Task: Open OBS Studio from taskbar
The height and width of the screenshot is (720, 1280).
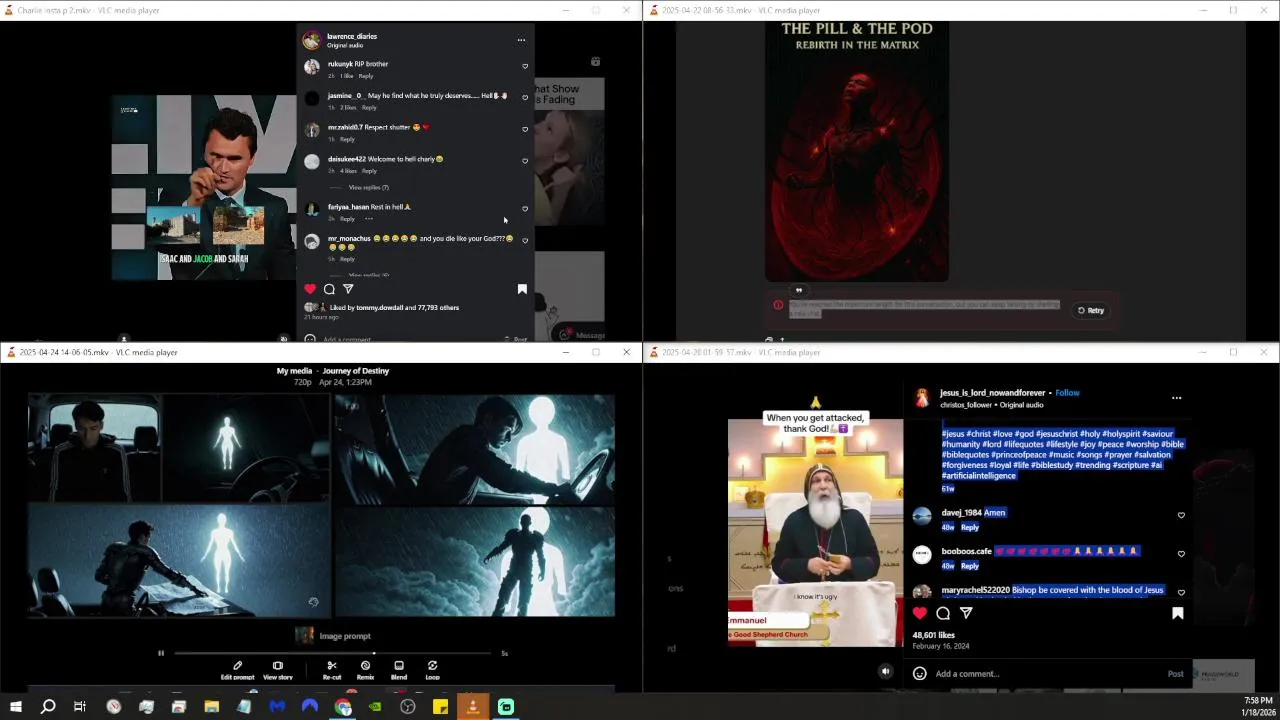Action: click(x=408, y=707)
